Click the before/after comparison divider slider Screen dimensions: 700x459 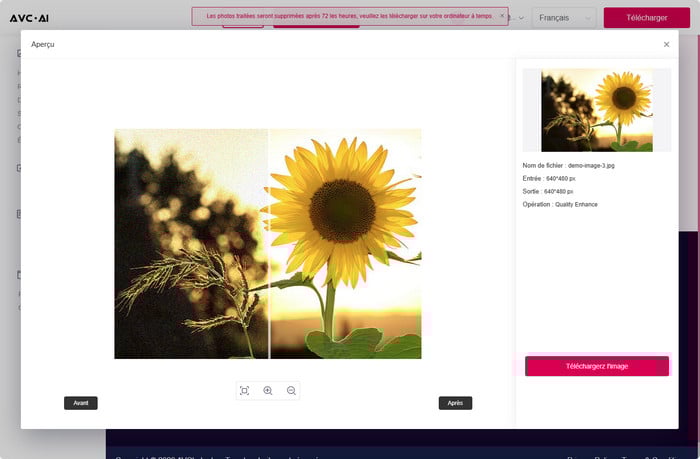(269, 244)
